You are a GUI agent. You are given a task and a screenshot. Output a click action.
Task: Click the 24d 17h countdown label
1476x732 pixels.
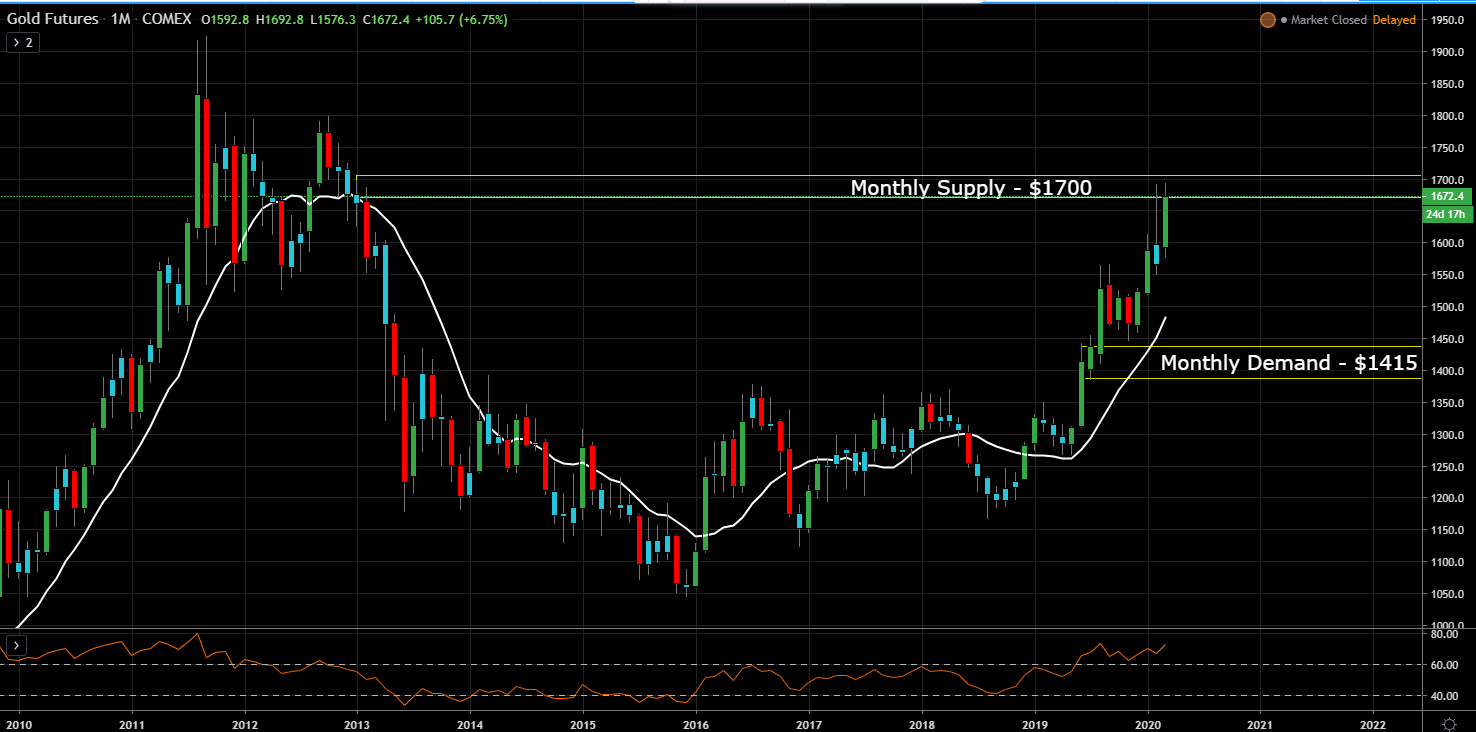tap(1446, 214)
